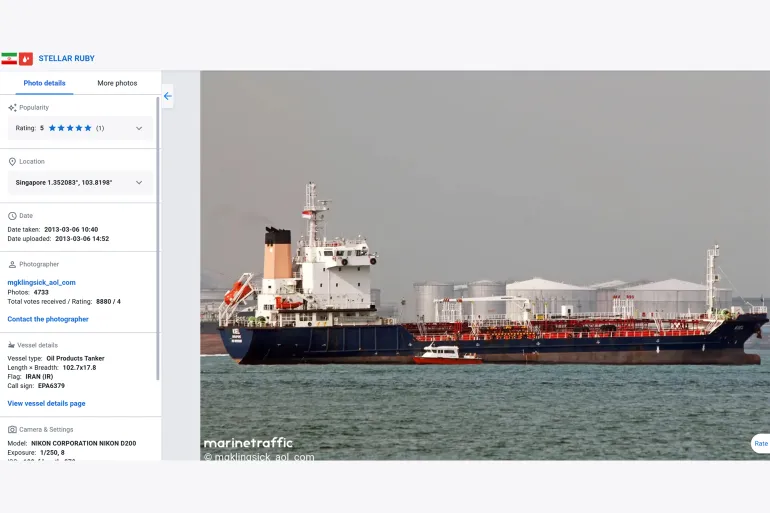Click the Camera & Settings camera icon

coord(12,430)
